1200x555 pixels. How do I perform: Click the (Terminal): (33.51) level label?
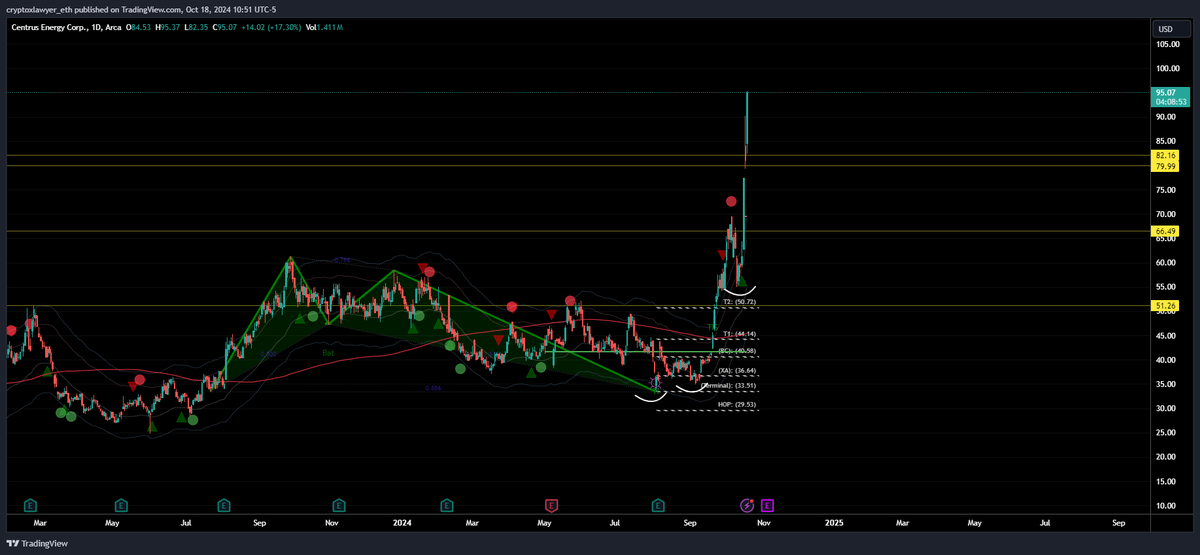pos(729,385)
